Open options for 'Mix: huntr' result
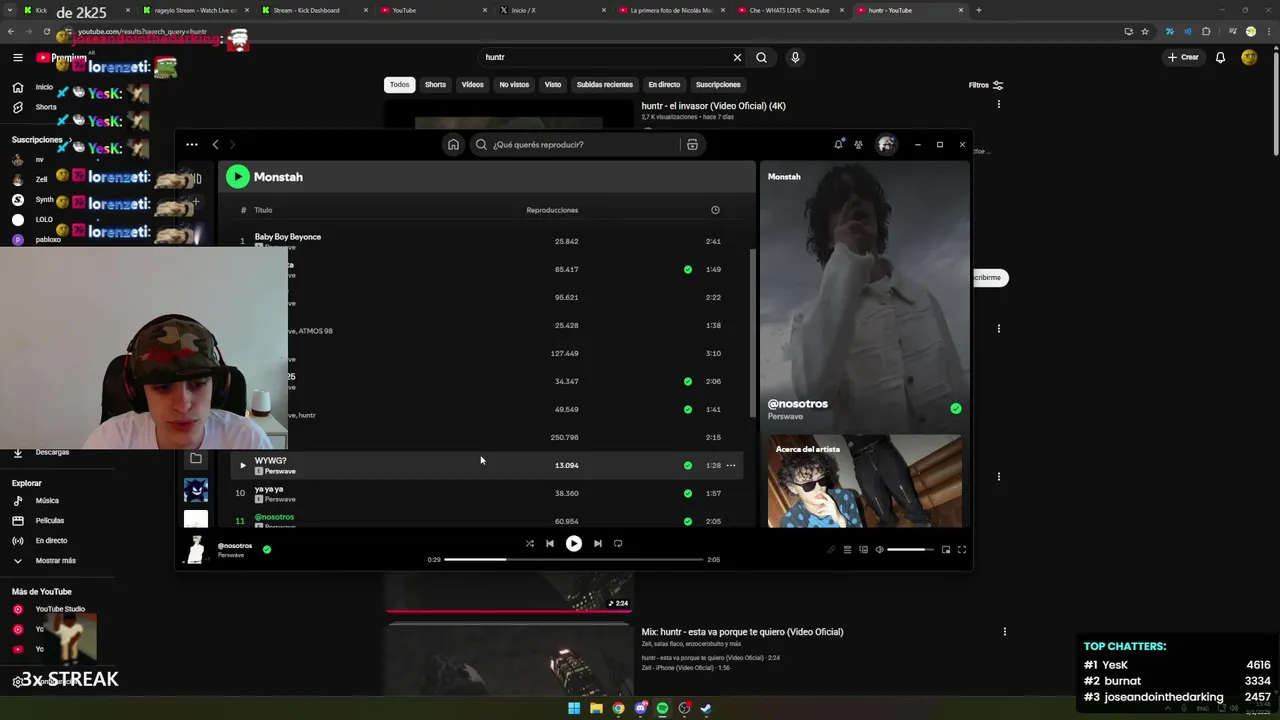The image size is (1280, 720). click(x=1005, y=632)
